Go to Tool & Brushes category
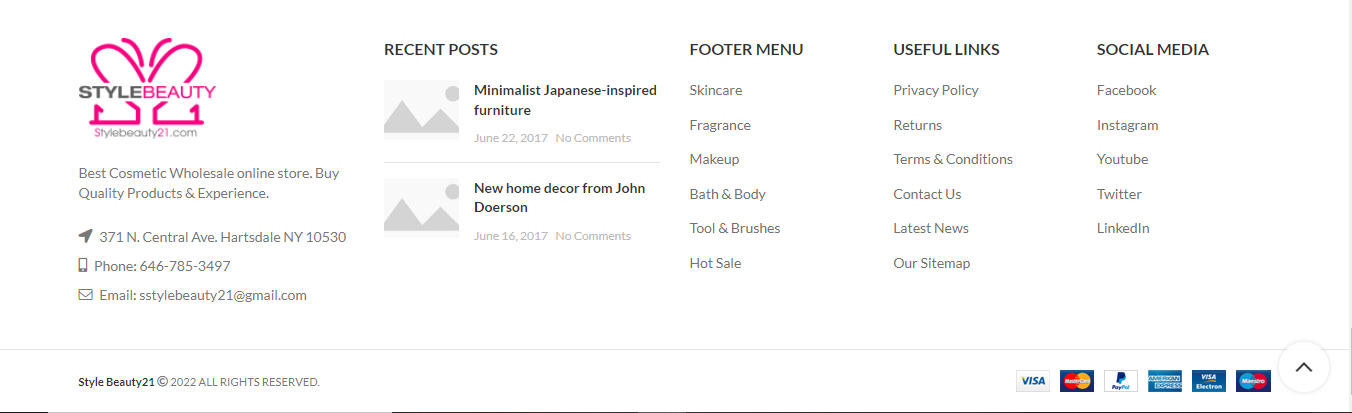 tap(735, 228)
